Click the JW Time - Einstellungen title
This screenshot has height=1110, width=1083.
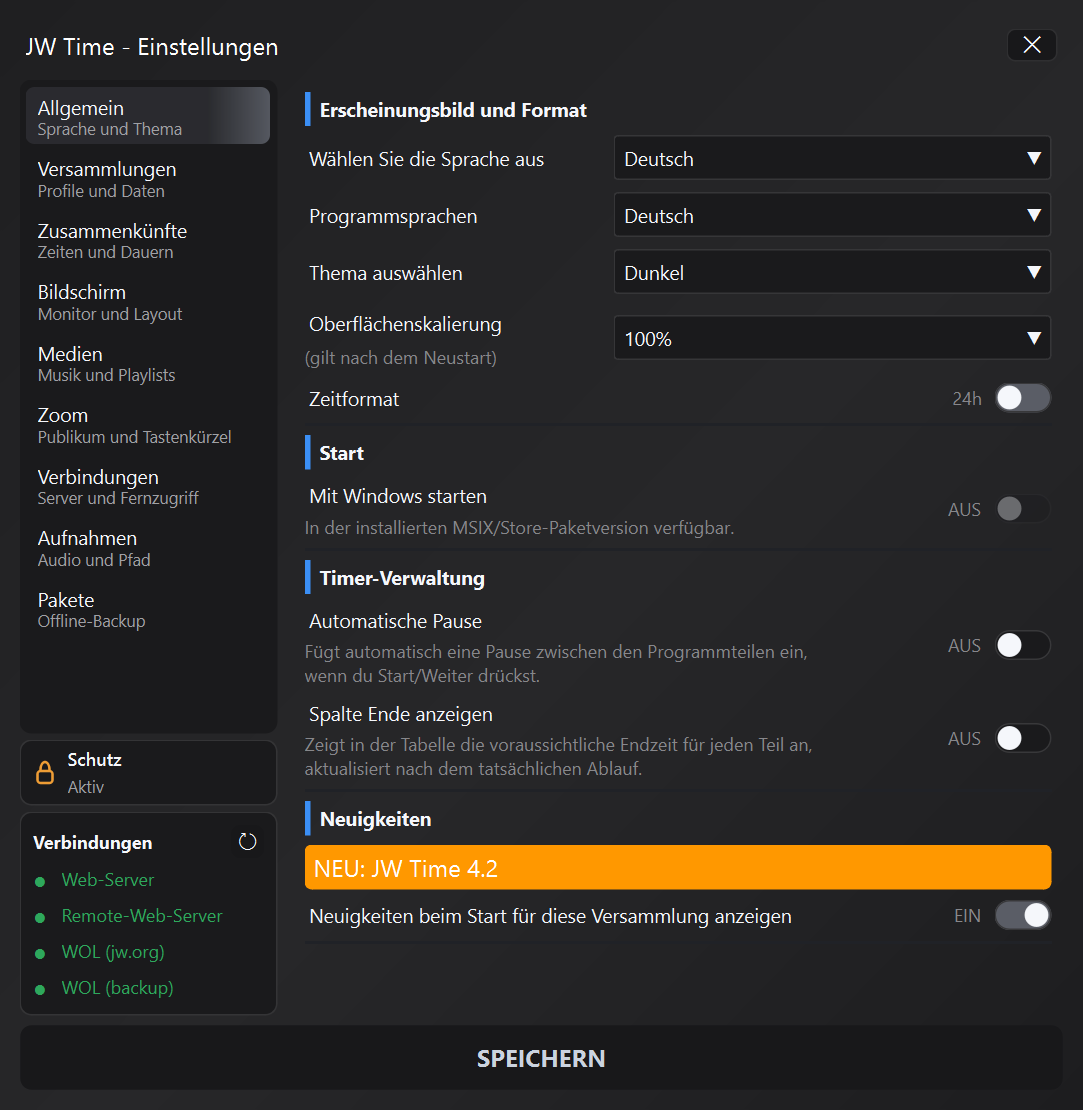pos(151,47)
